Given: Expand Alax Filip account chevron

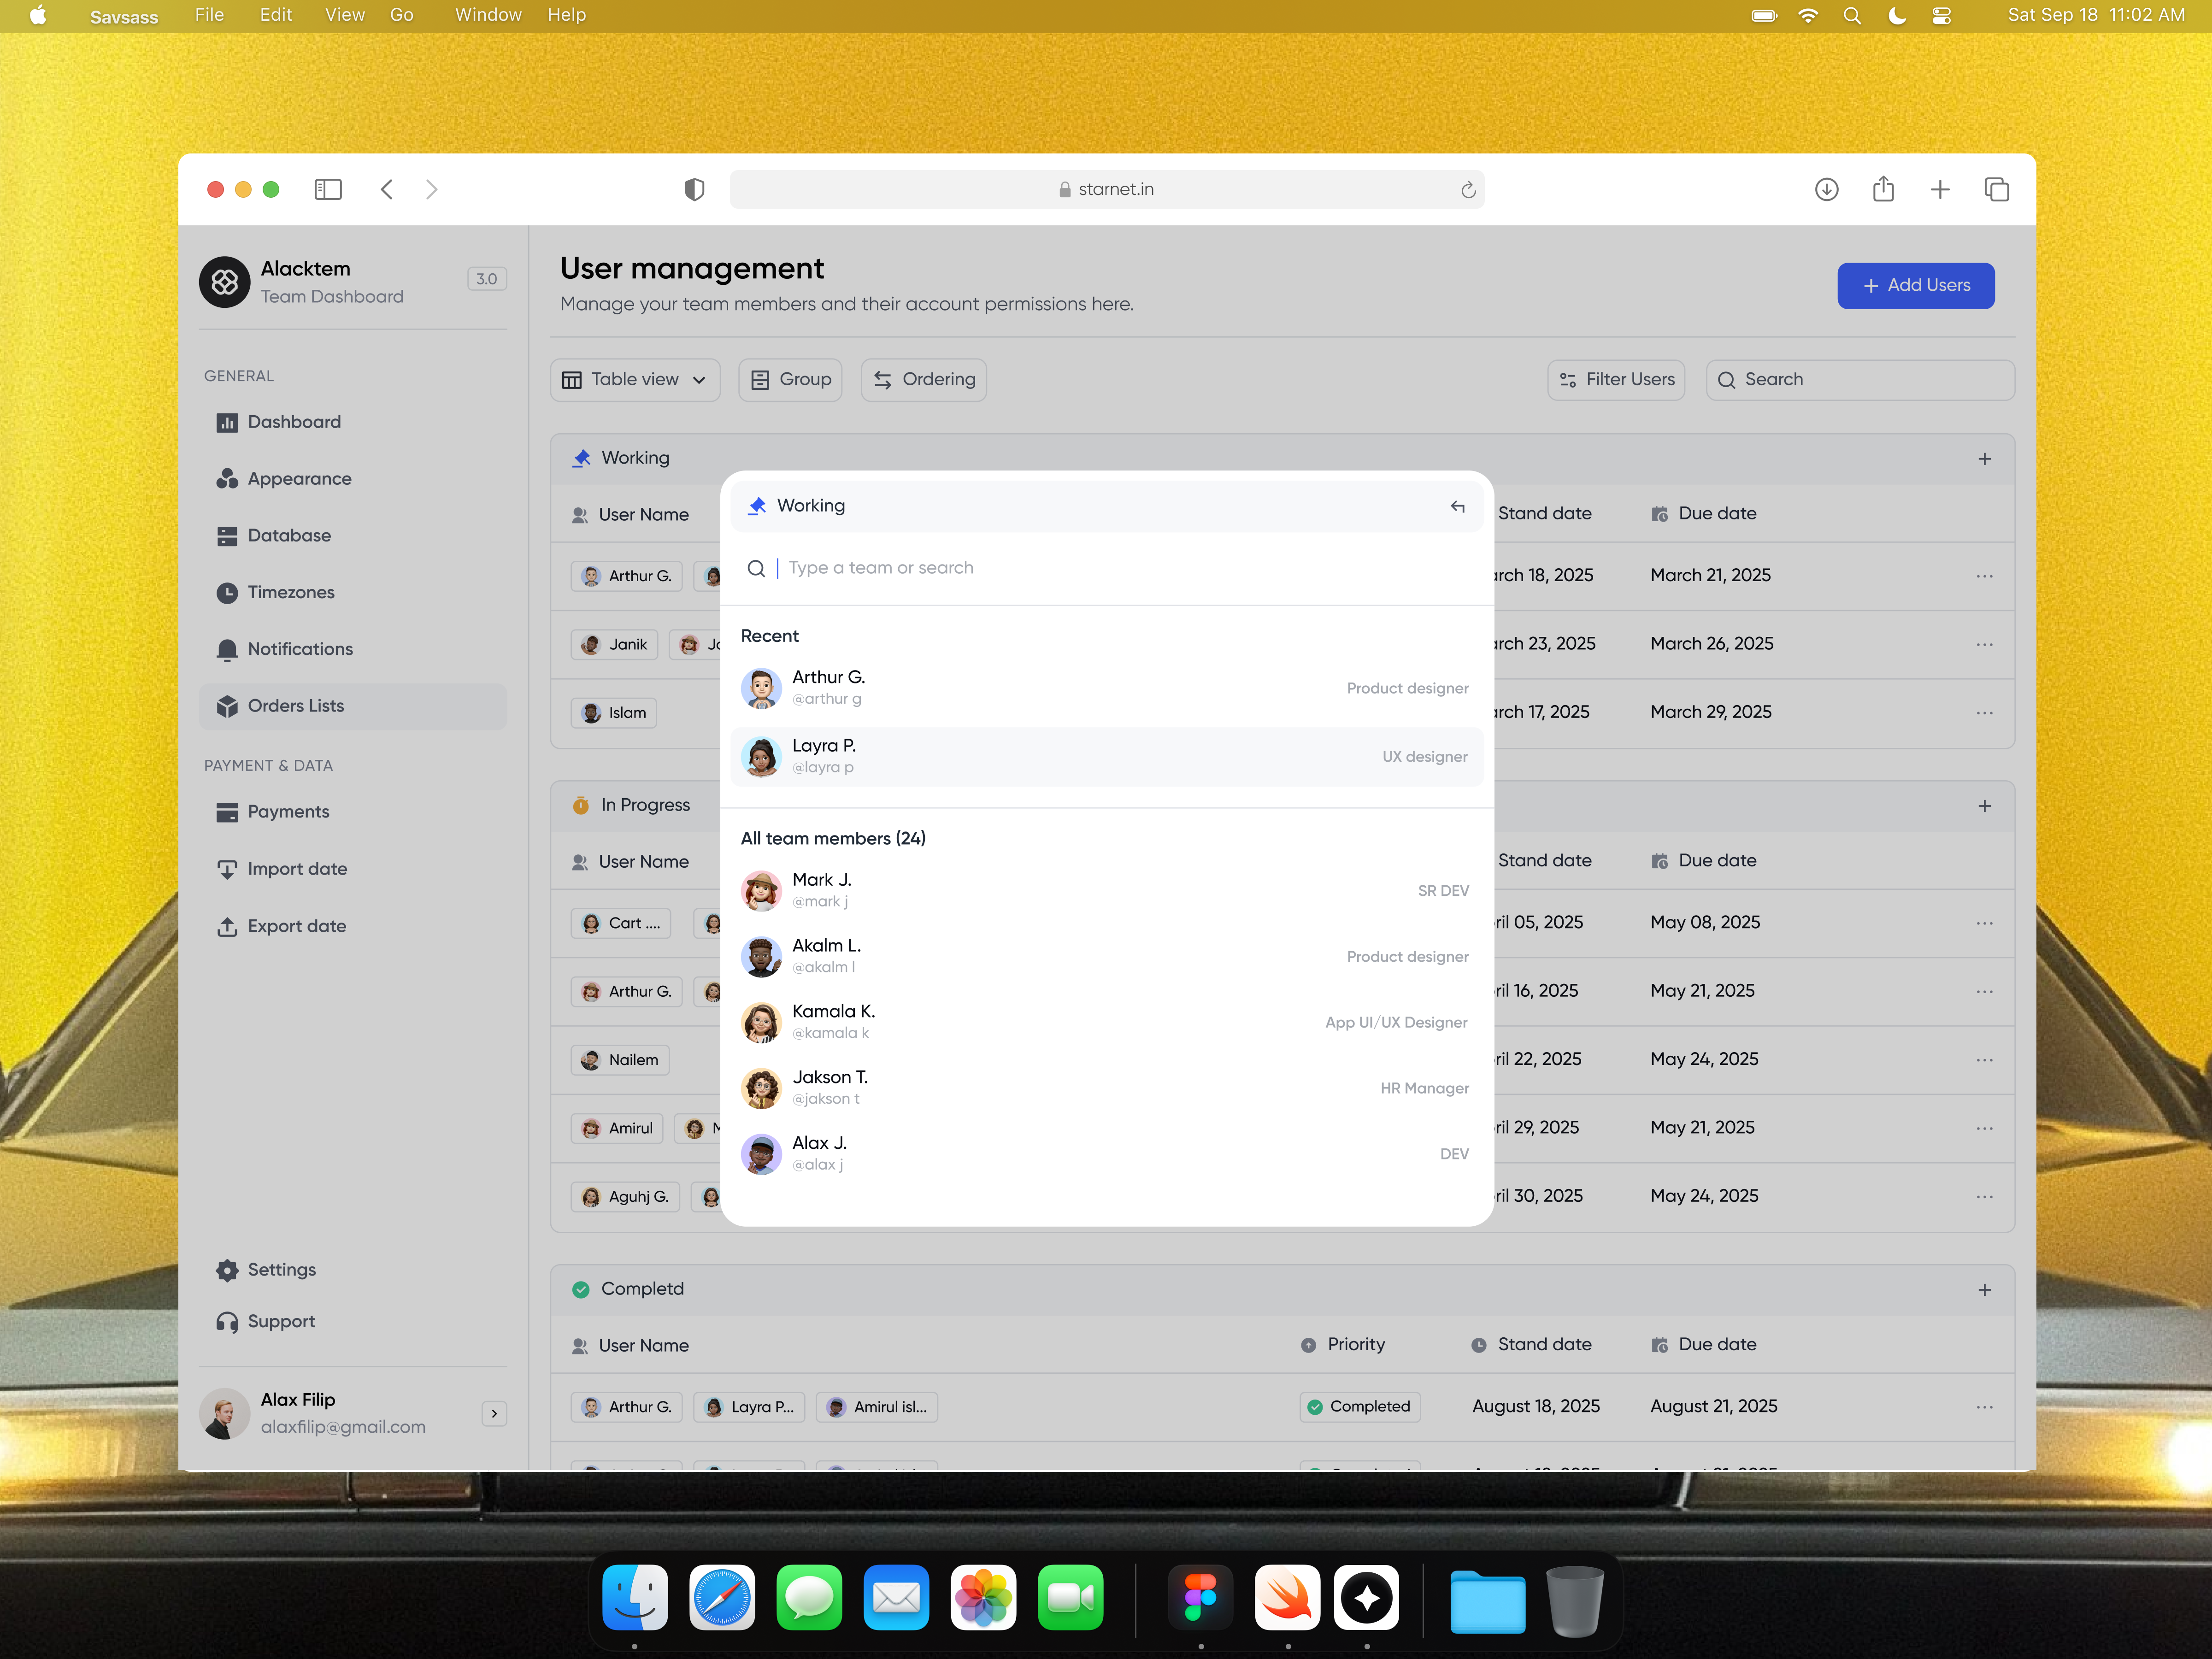Looking at the screenshot, I should click(494, 1413).
